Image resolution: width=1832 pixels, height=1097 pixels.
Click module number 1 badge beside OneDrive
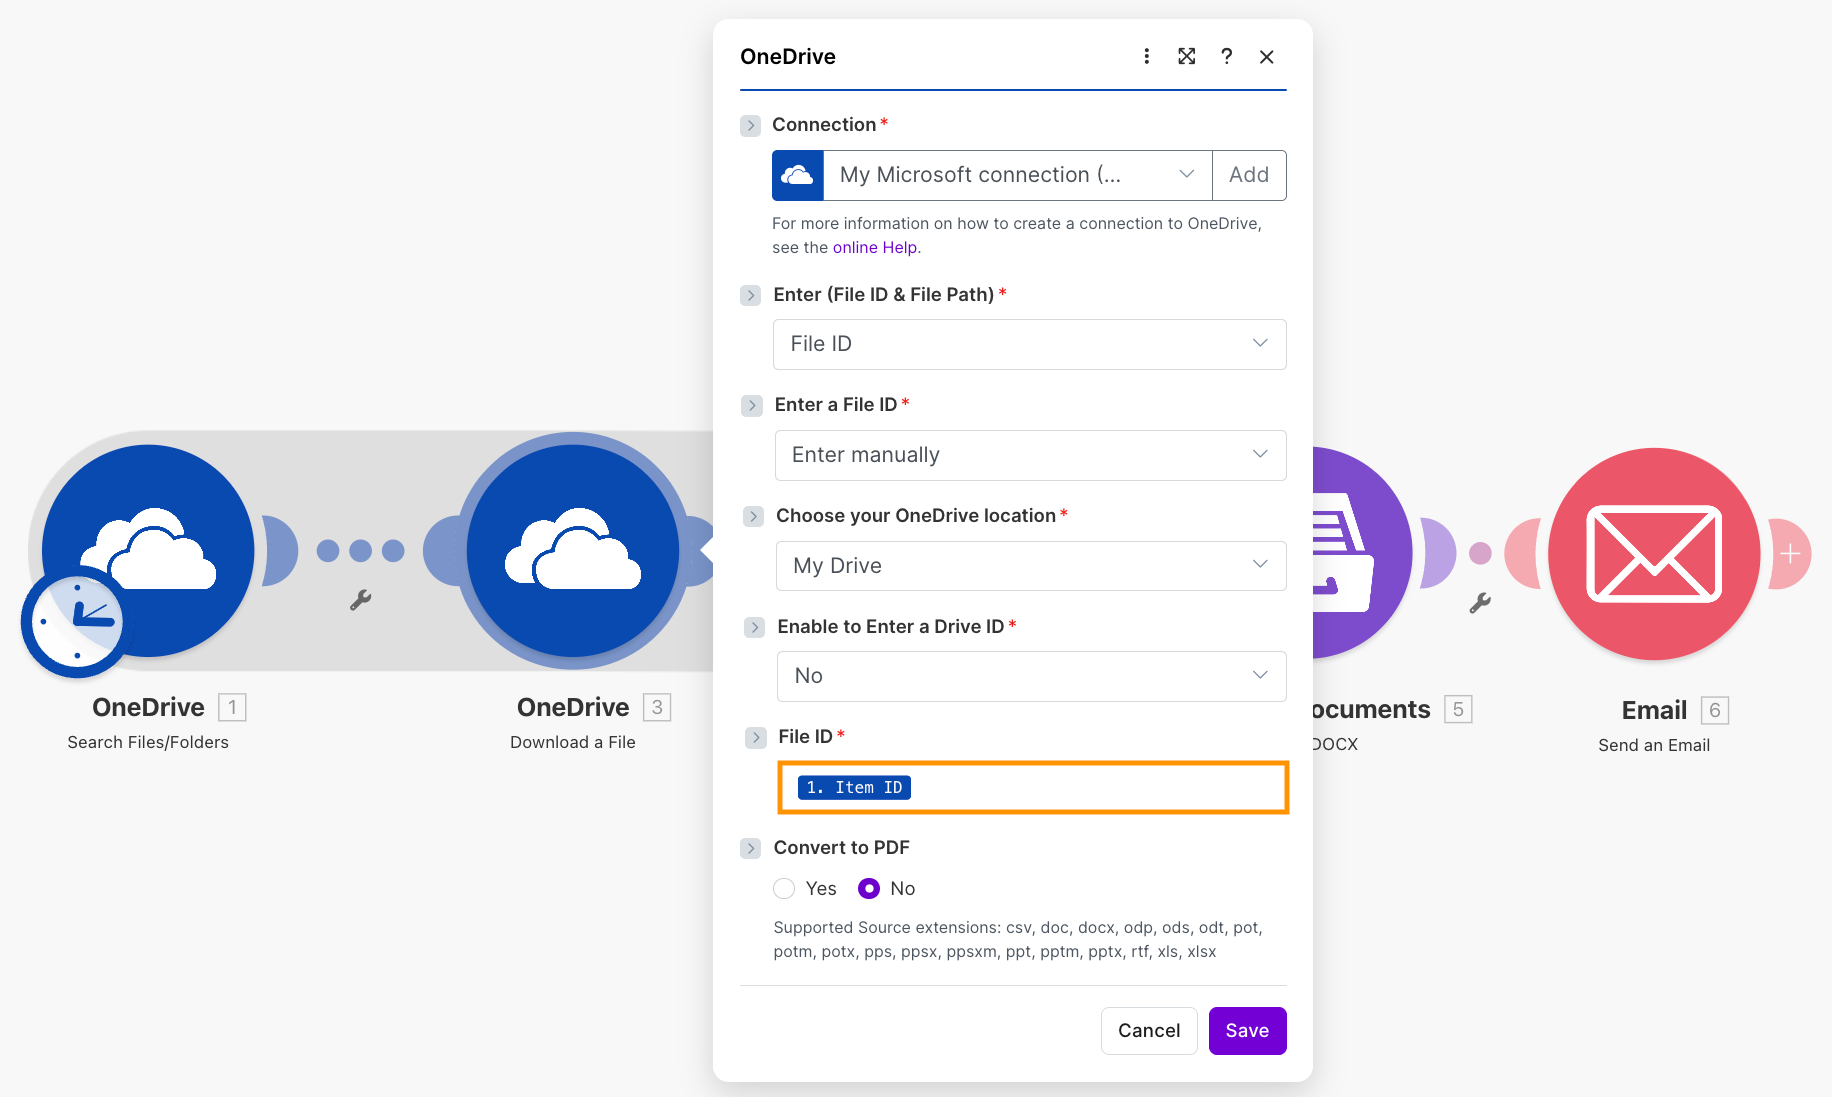point(232,707)
